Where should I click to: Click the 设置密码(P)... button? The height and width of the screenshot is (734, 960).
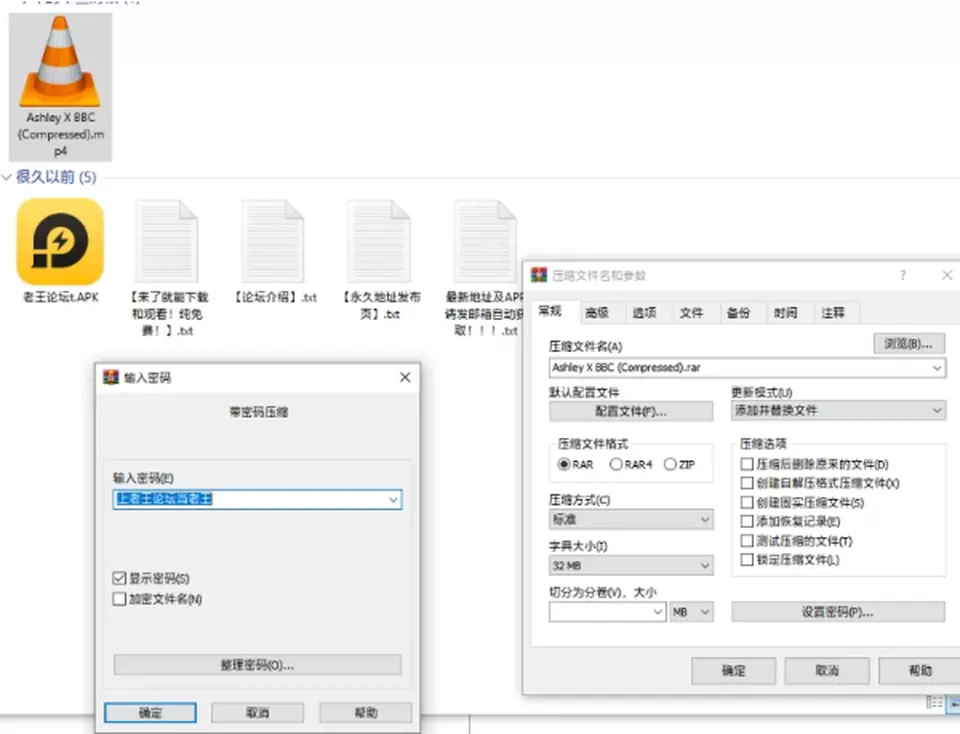(838, 612)
